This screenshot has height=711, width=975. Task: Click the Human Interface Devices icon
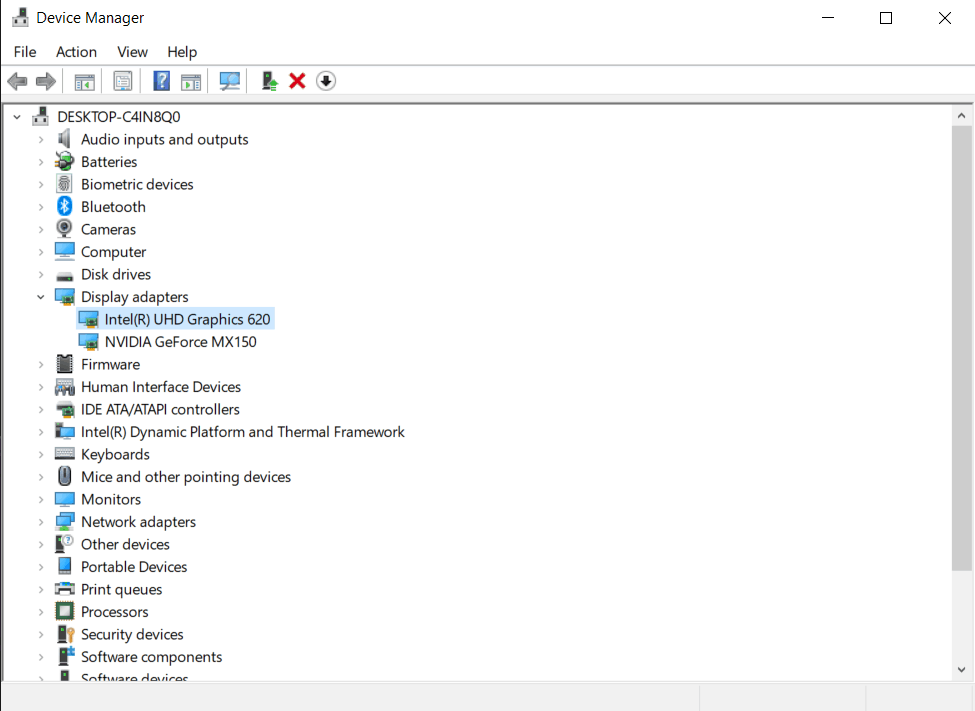point(65,387)
